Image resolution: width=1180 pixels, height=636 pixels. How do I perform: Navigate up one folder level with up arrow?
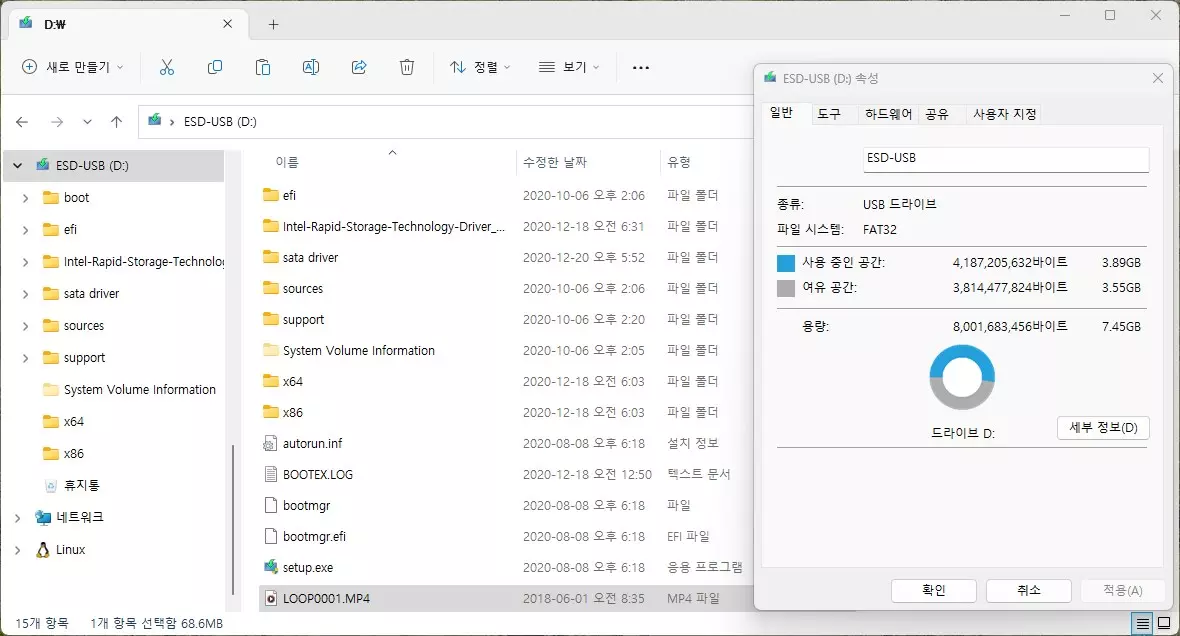point(116,120)
